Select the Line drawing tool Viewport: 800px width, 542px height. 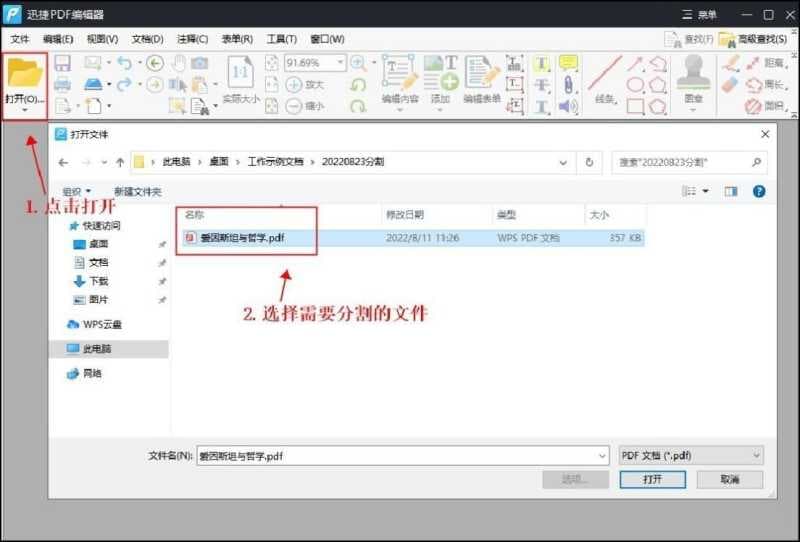[605, 73]
